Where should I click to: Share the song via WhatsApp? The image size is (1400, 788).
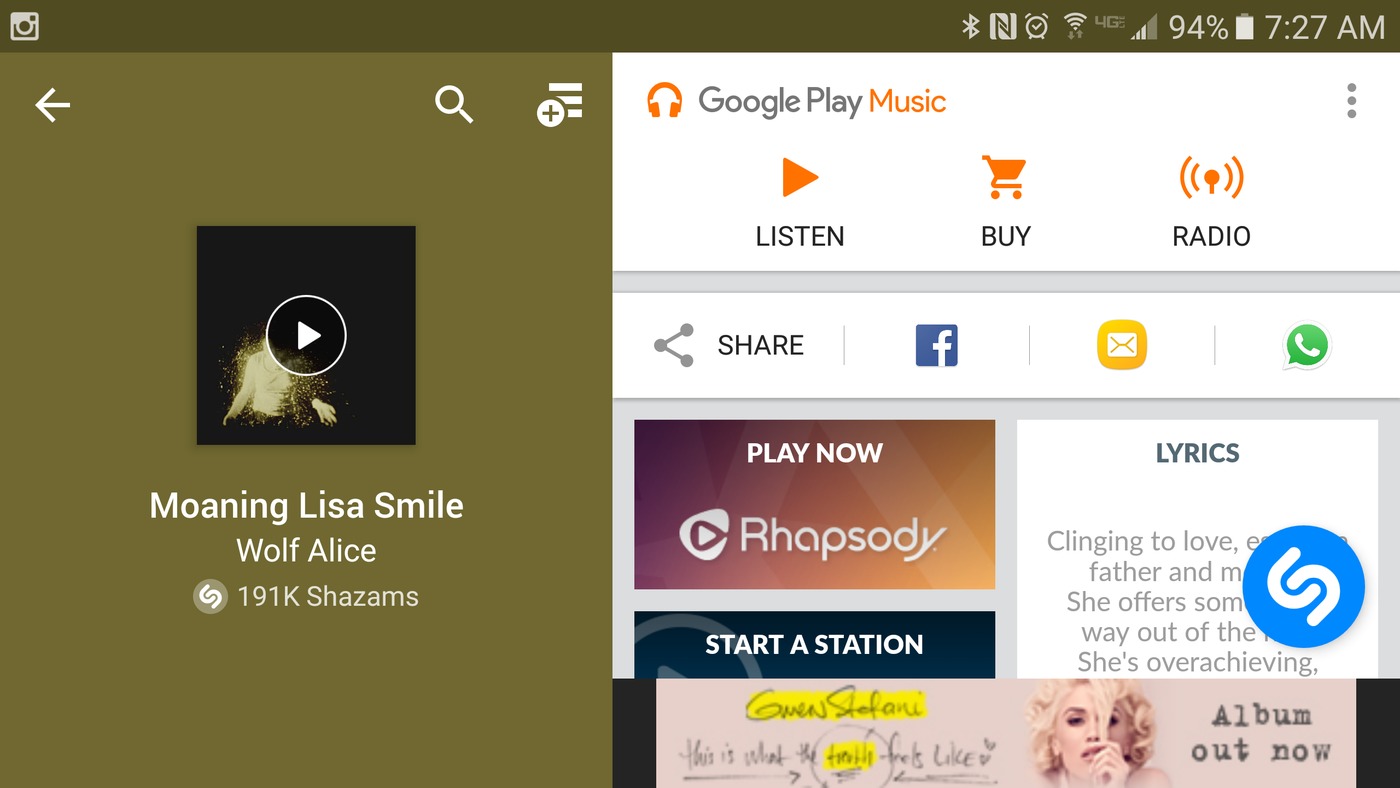(1307, 346)
